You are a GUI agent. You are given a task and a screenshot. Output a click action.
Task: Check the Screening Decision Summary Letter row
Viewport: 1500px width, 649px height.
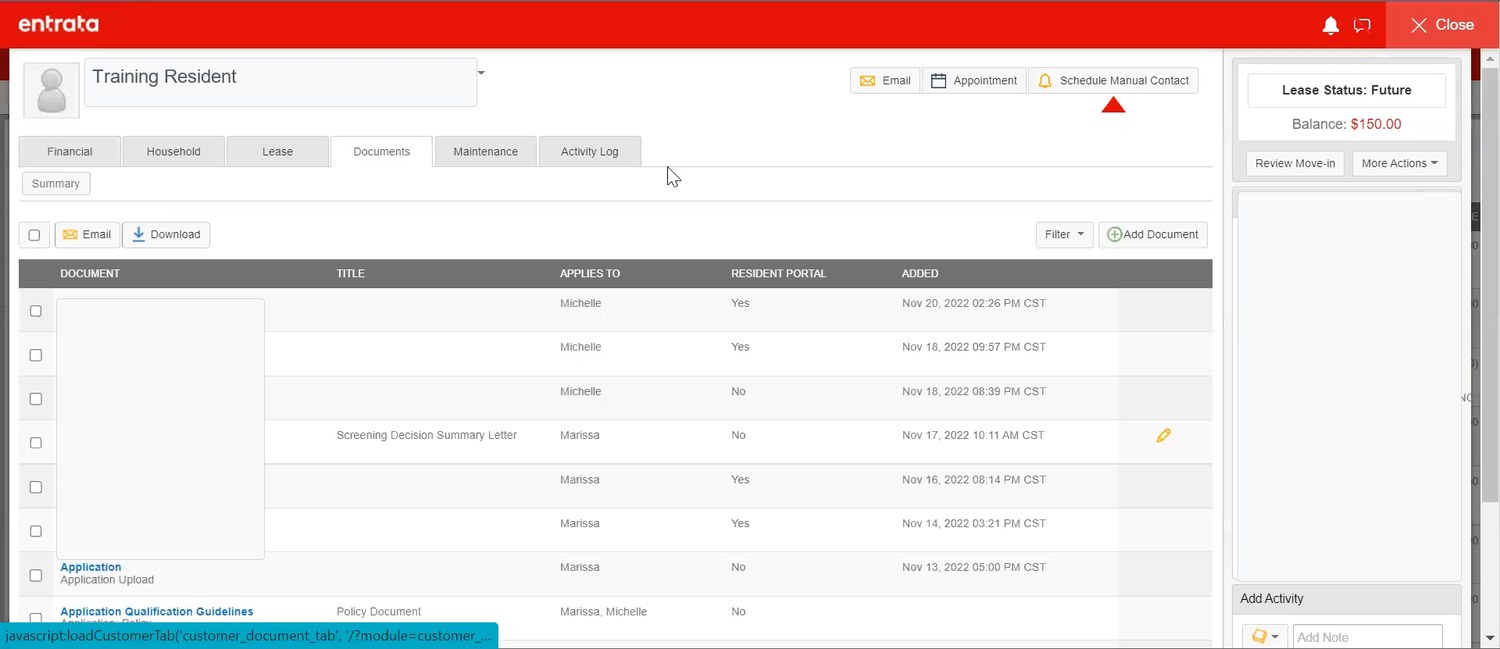36,443
